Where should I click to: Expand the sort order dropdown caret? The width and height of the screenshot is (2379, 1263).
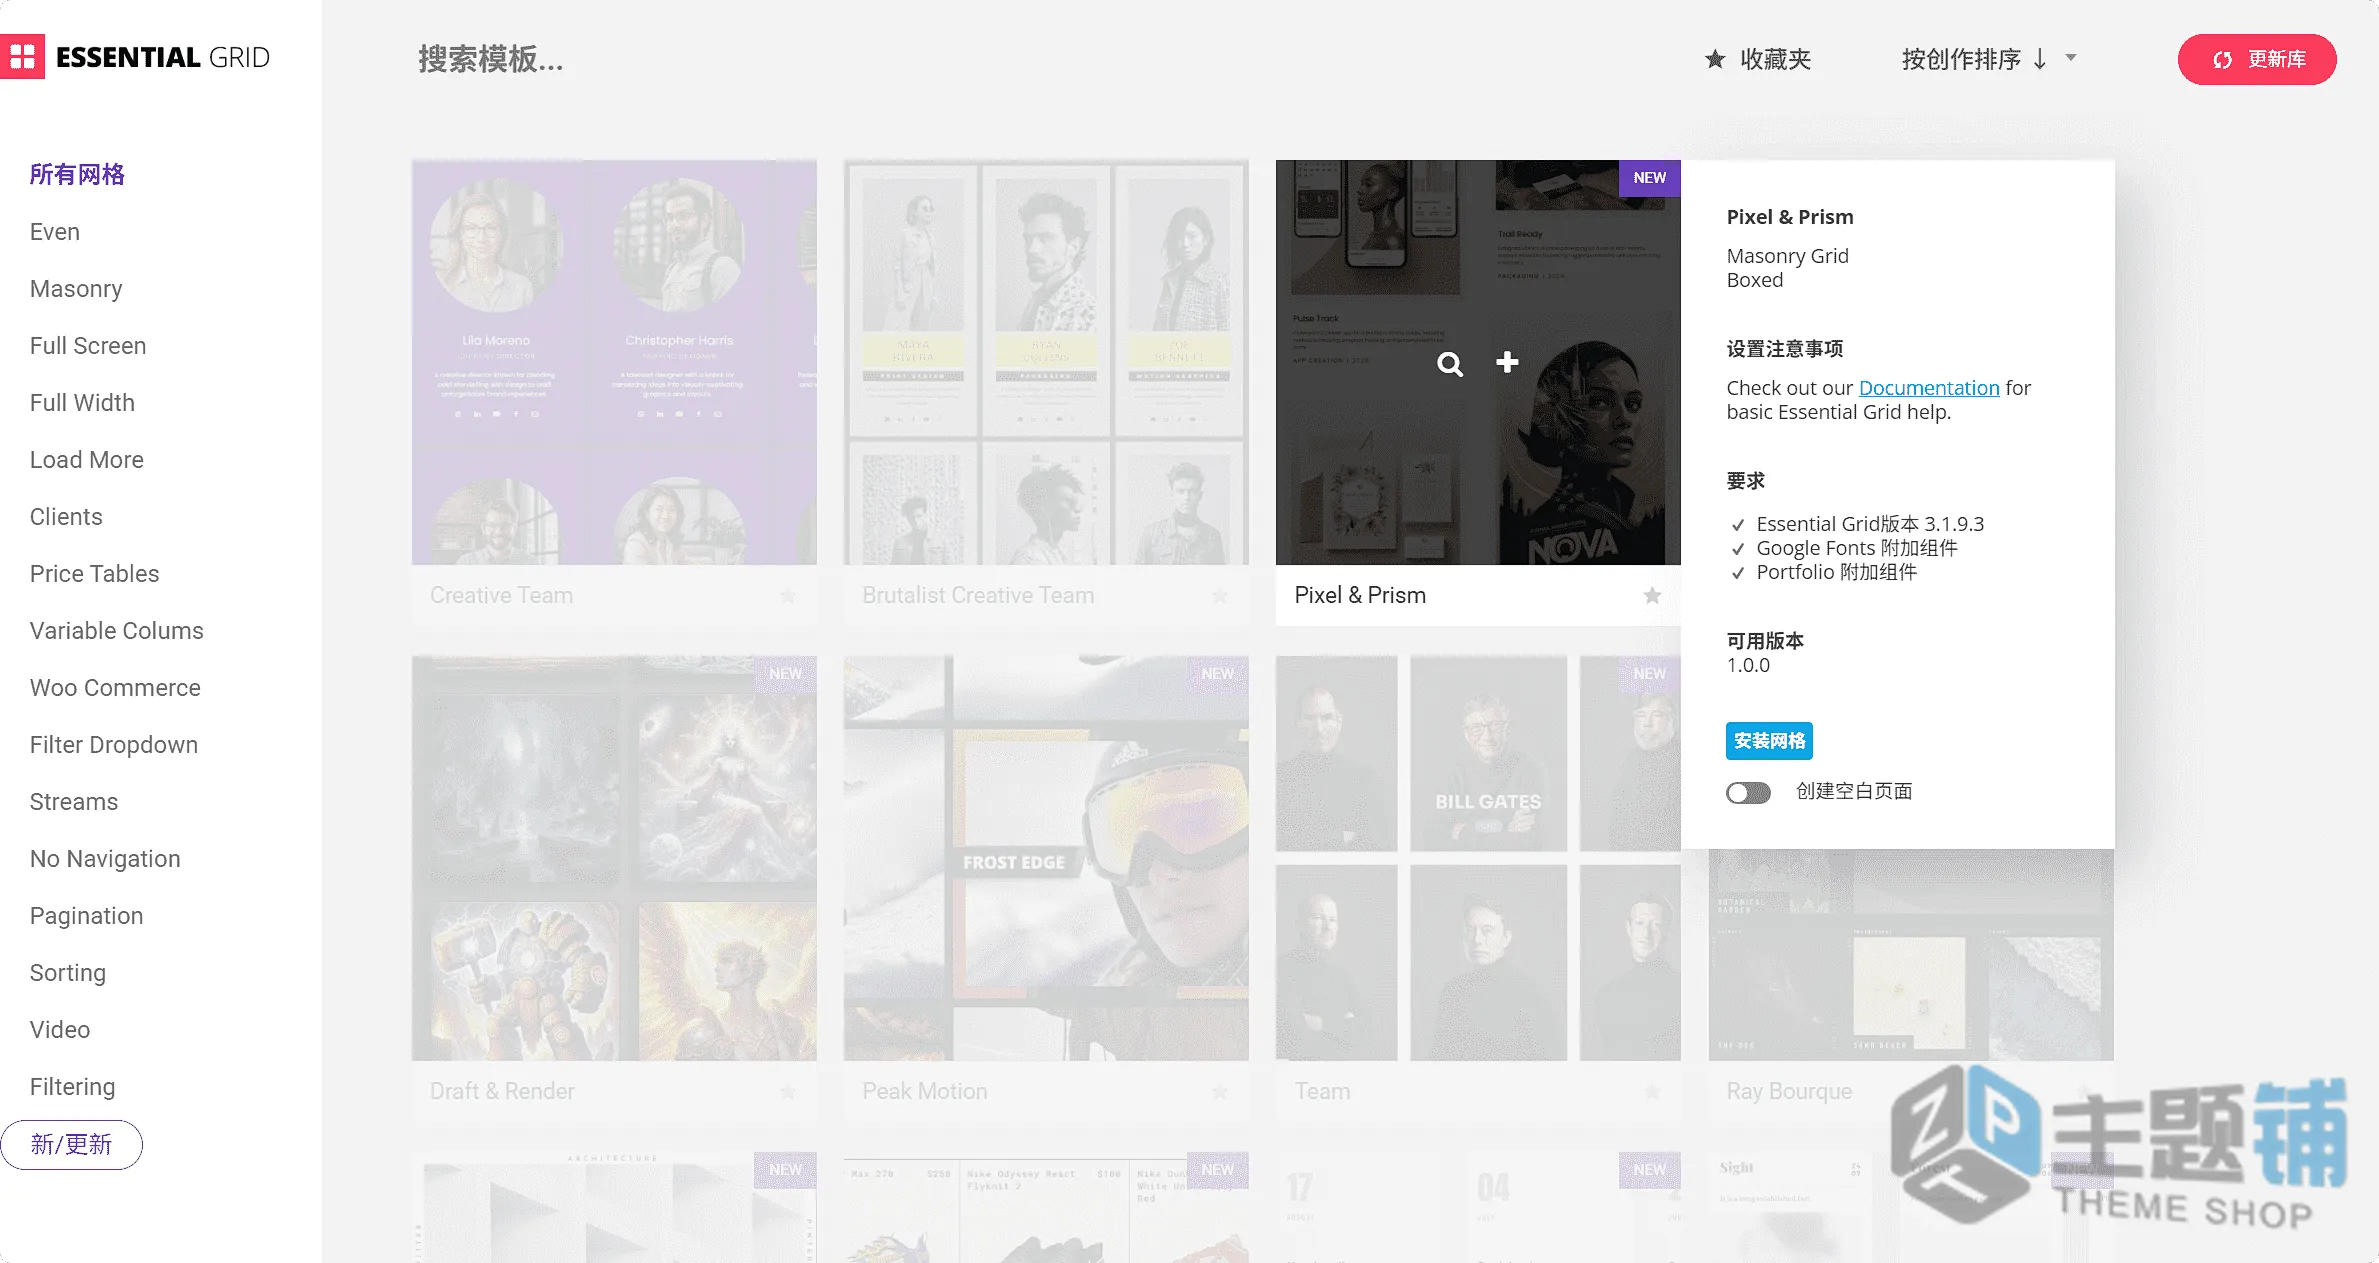(2071, 58)
